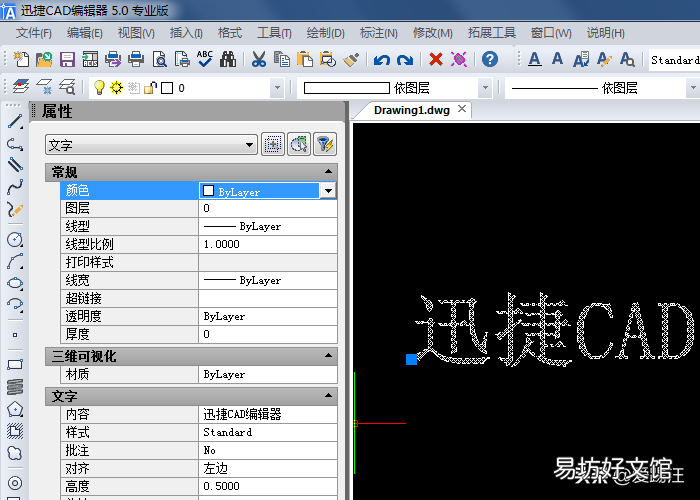Run the ABC spell check
The image size is (700, 500).
pos(205,59)
